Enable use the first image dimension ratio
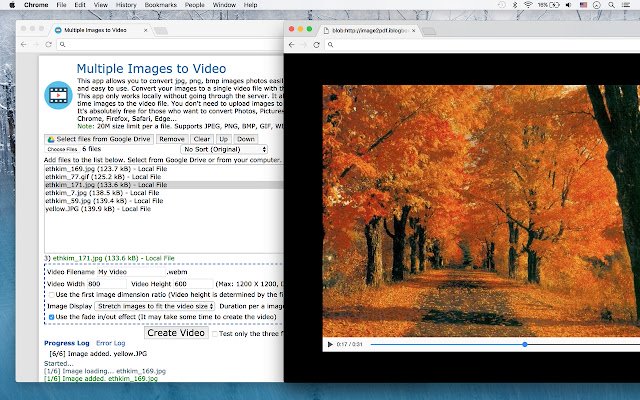This screenshot has height=400, width=640. [x=51, y=295]
